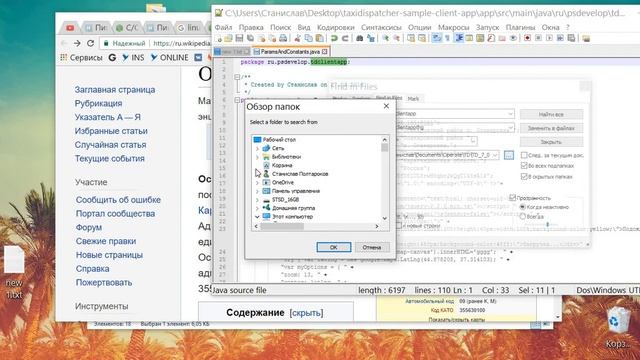The width and height of the screenshot is (640, 360).
Task: Click the Print toolbar icon
Action: (x=283, y=39)
